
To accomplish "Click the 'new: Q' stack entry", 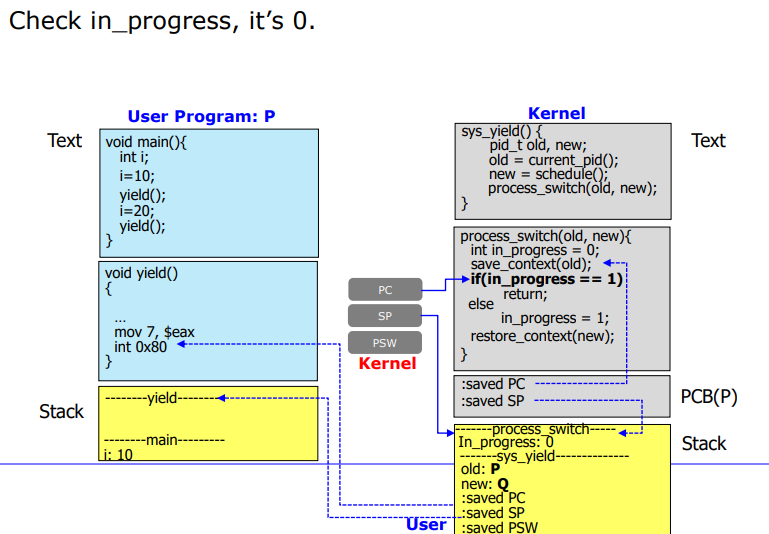I will coord(485,484).
